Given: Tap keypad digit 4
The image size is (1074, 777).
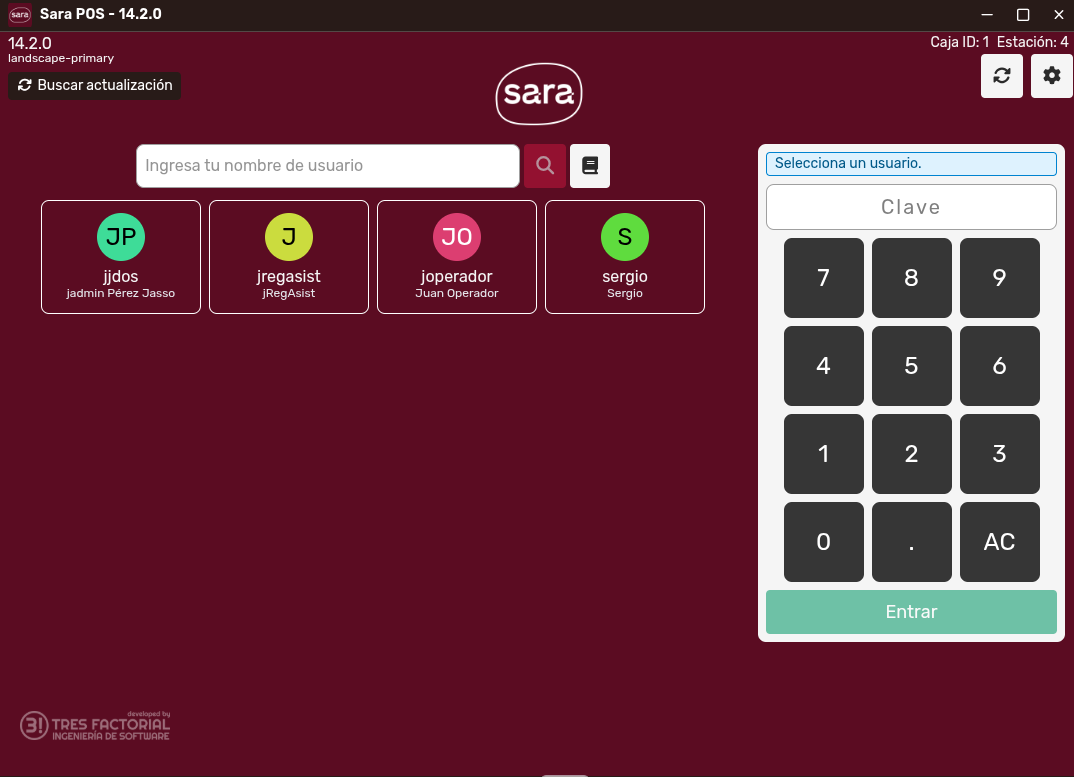Looking at the screenshot, I should pos(823,366).
